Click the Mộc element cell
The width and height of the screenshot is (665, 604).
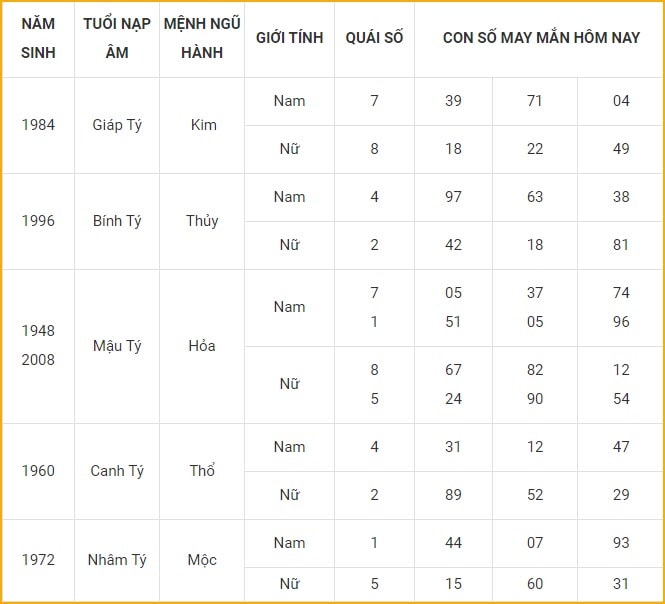(202, 560)
